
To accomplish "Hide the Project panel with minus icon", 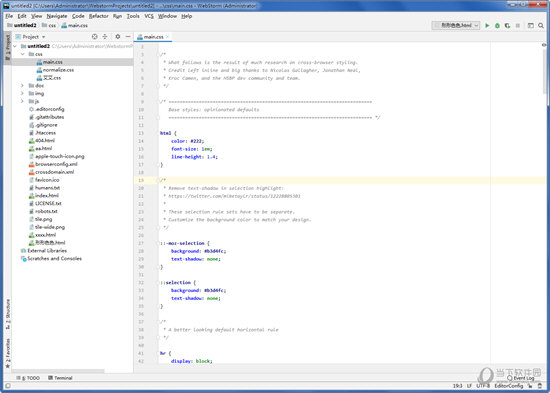I will click(128, 36).
